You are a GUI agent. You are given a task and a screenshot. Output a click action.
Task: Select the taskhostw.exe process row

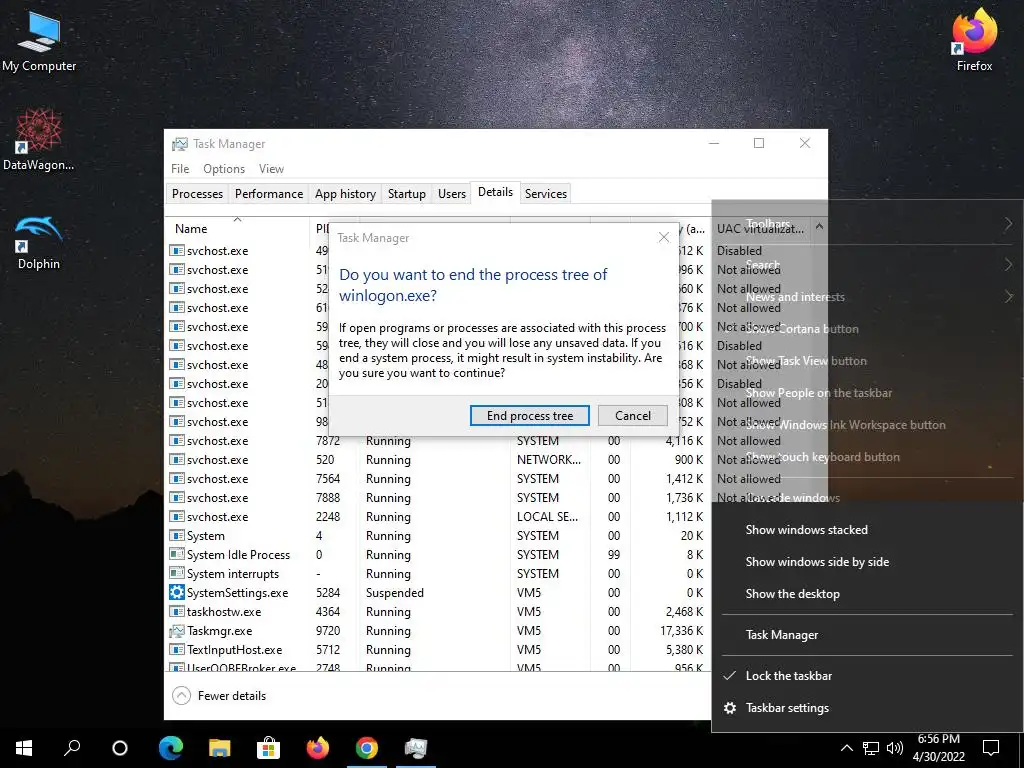click(438, 611)
